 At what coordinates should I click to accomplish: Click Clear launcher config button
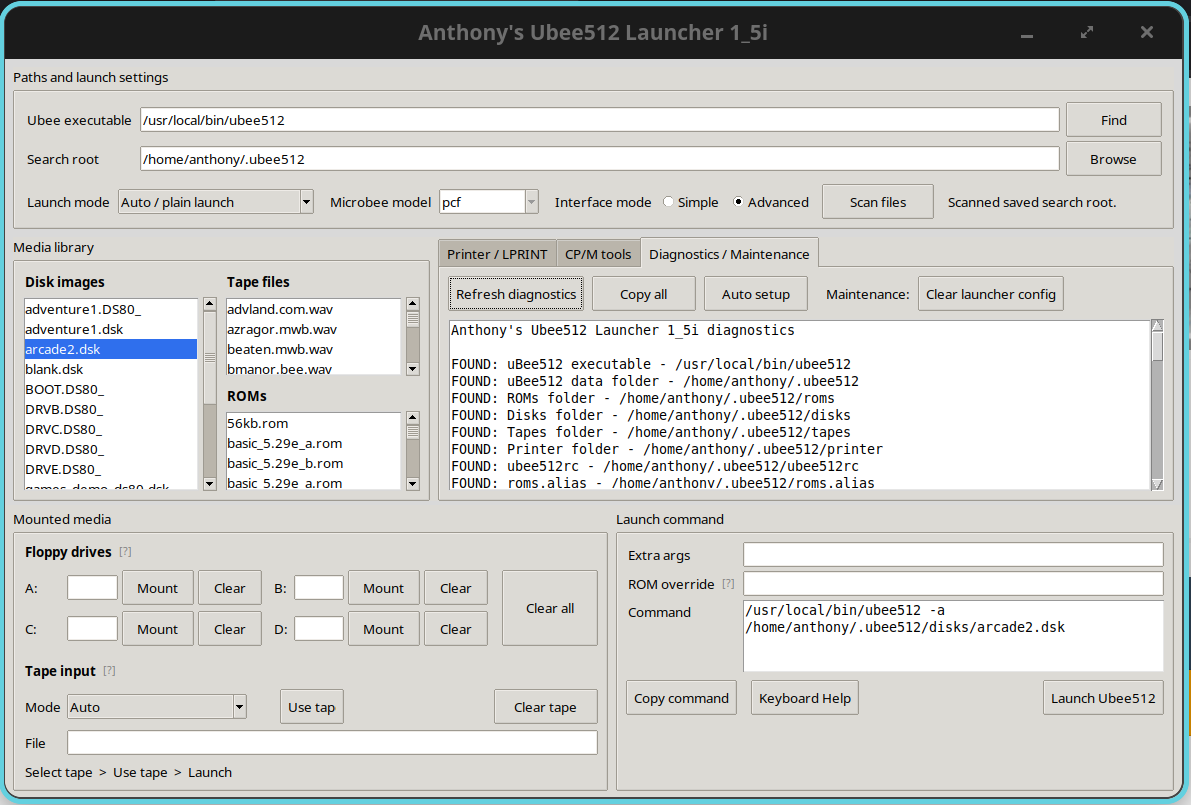coord(990,294)
